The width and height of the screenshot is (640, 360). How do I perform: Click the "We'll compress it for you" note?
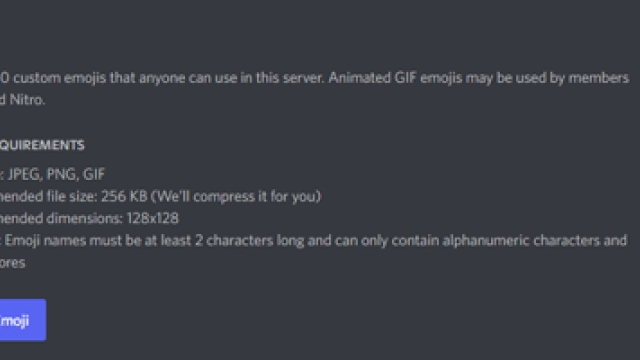(236, 197)
